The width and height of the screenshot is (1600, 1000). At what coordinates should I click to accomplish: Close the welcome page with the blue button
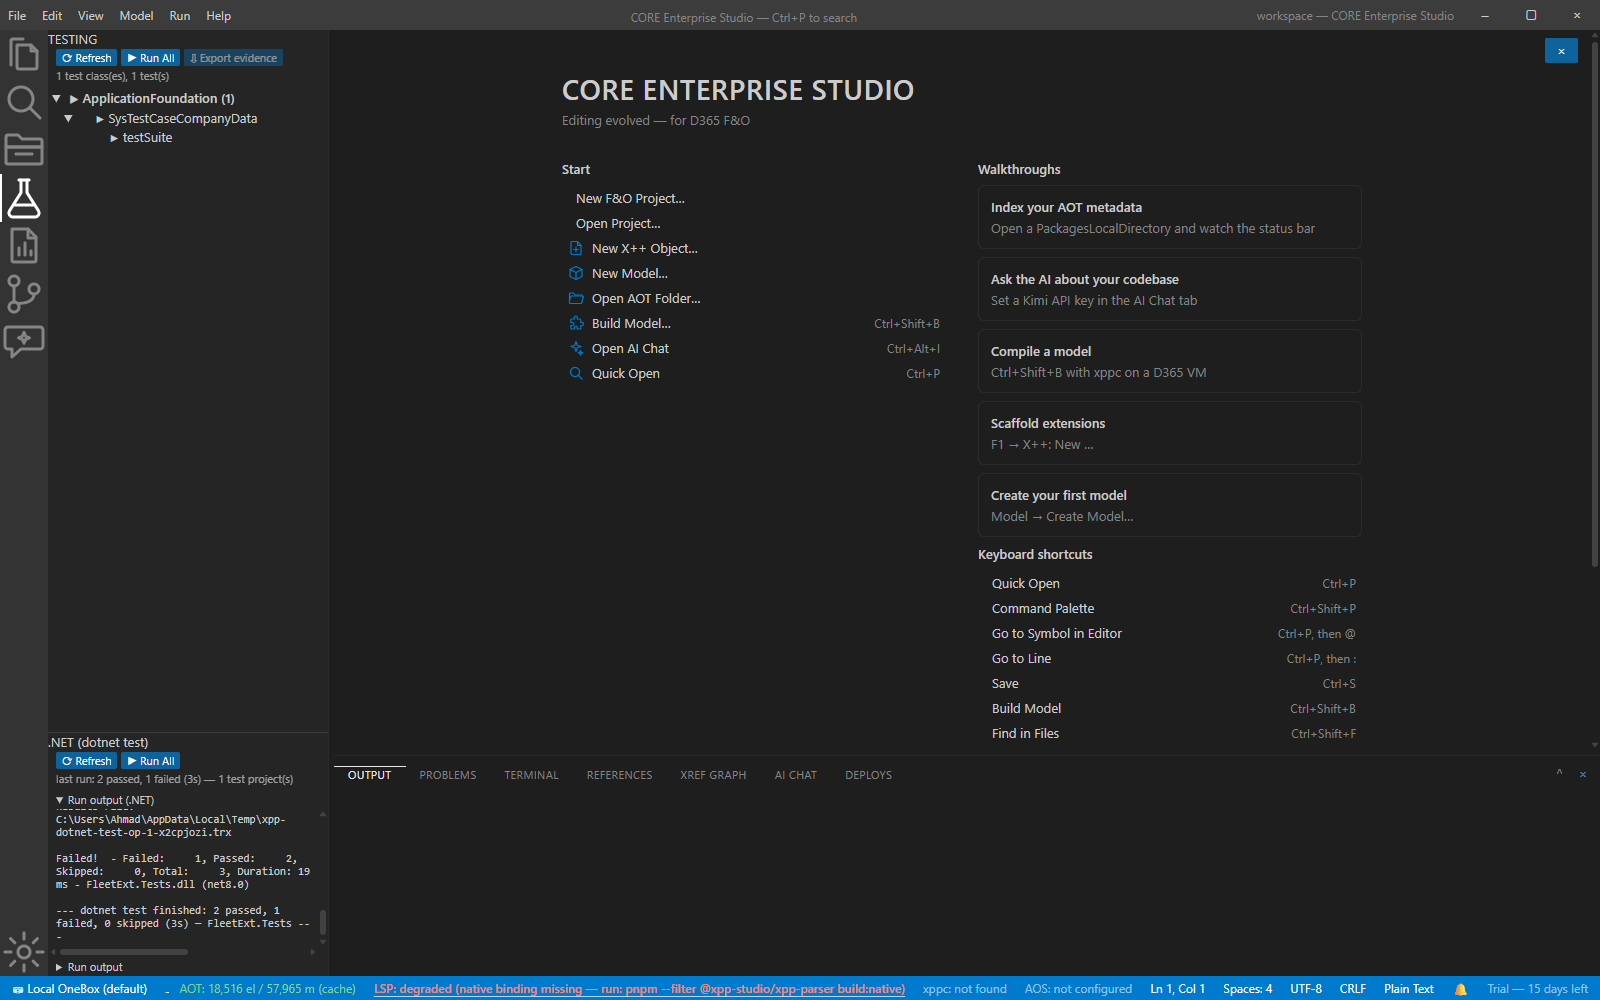click(1561, 51)
